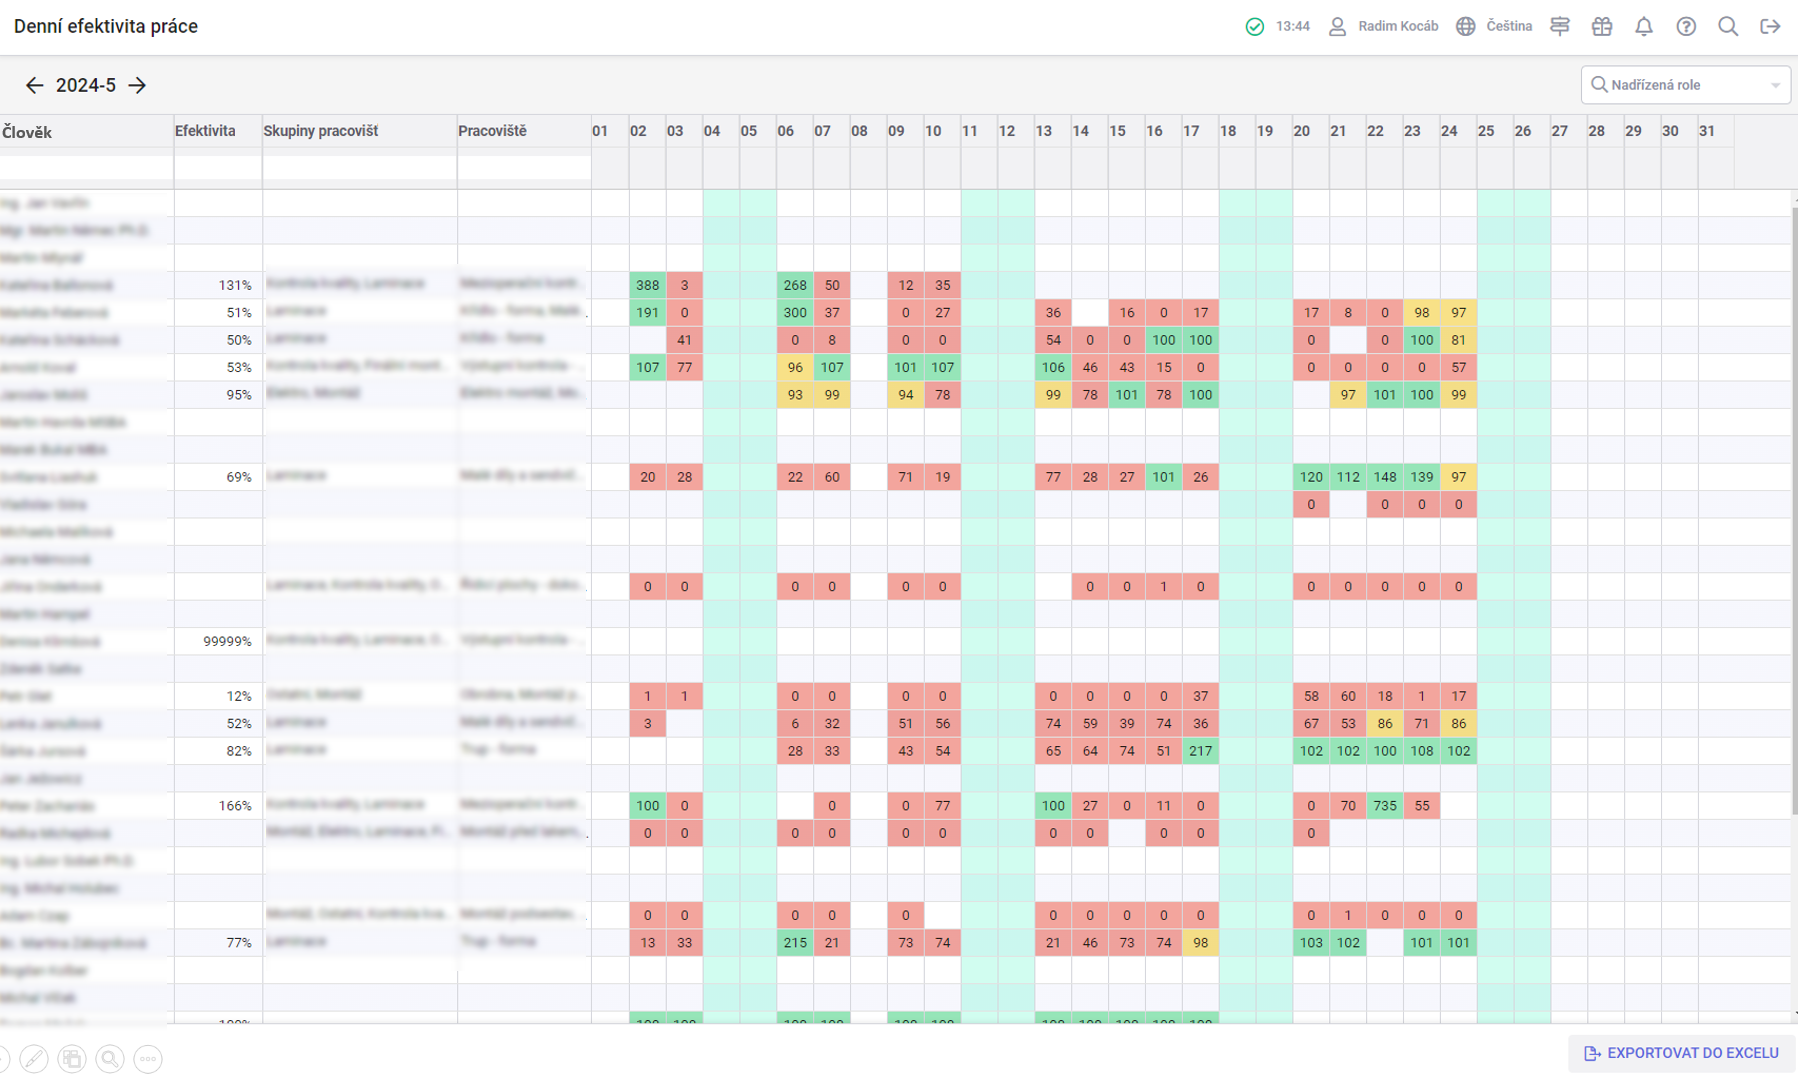Image resolution: width=1798 pixels, height=1074 pixels.
Task: Click efficiency value 95%
Action: click(x=238, y=395)
